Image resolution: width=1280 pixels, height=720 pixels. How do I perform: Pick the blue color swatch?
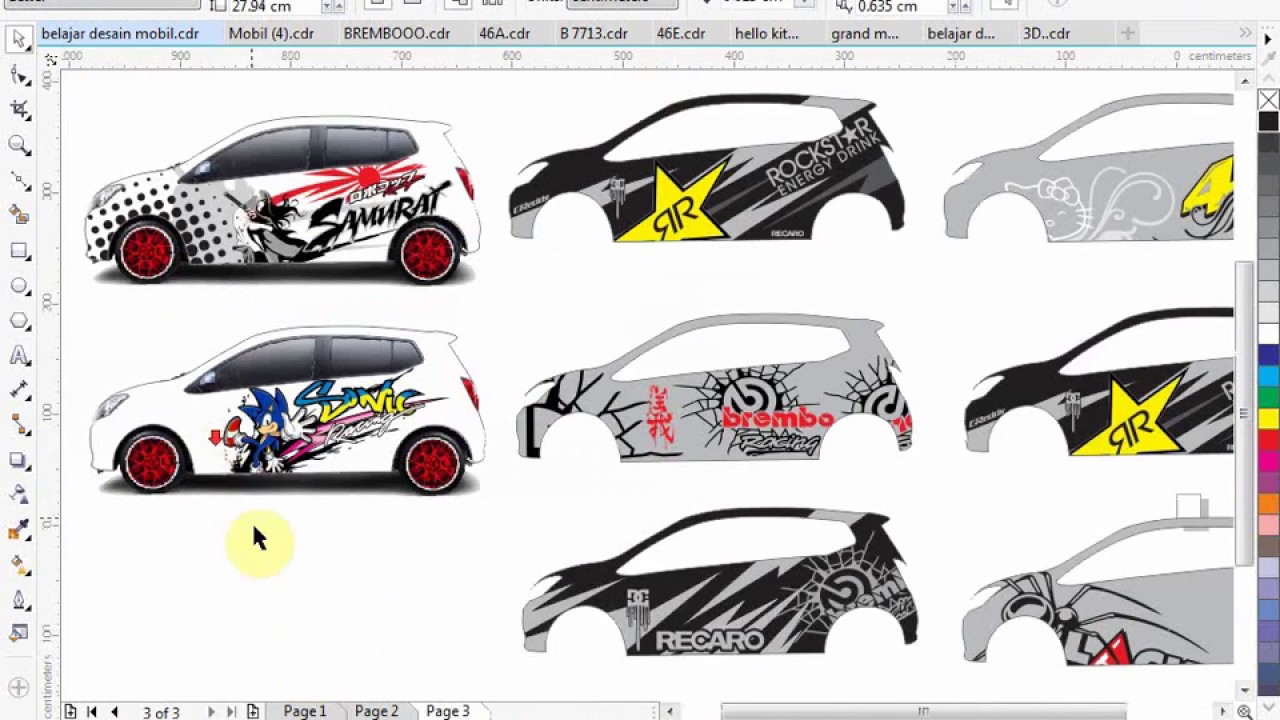1268,354
